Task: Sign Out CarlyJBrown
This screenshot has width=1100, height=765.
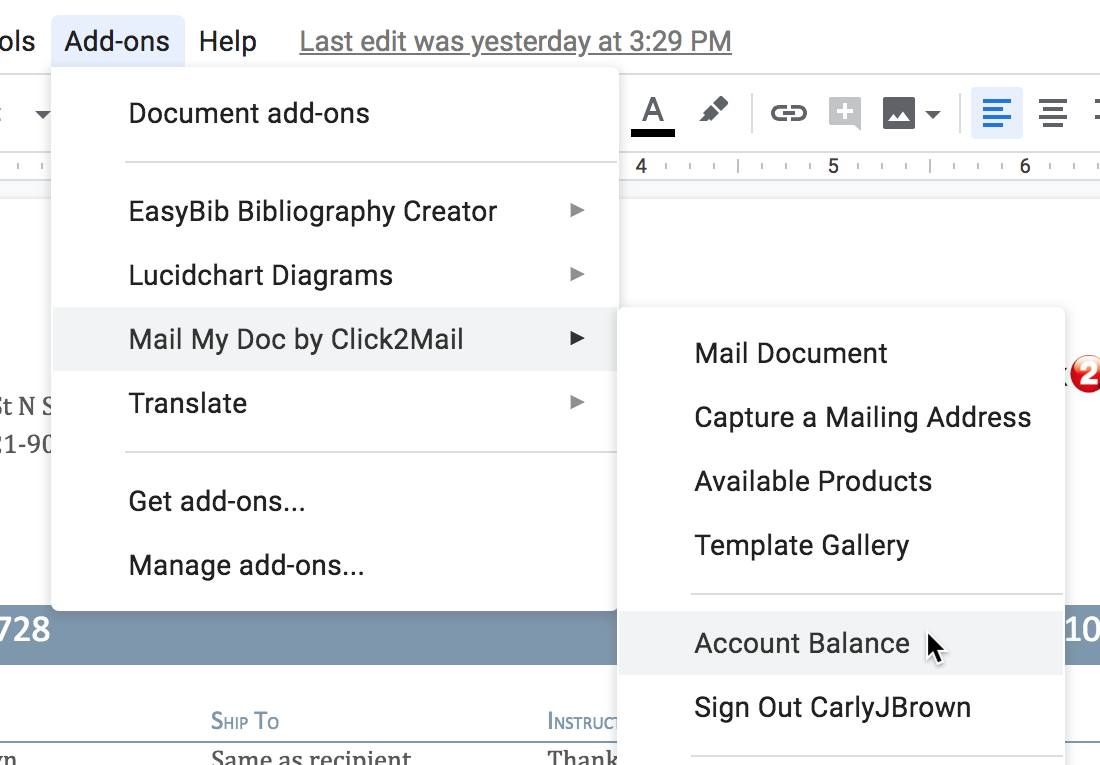Action: coord(840,707)
